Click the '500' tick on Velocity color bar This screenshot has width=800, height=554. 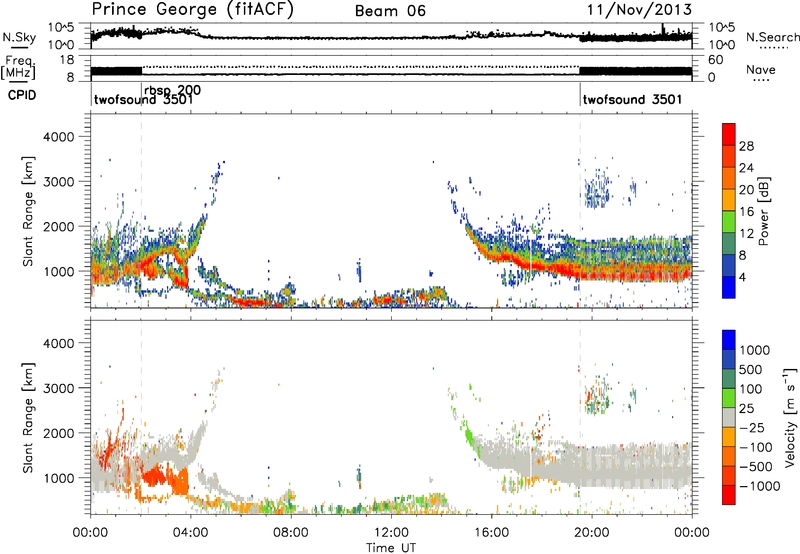[751, 369]
